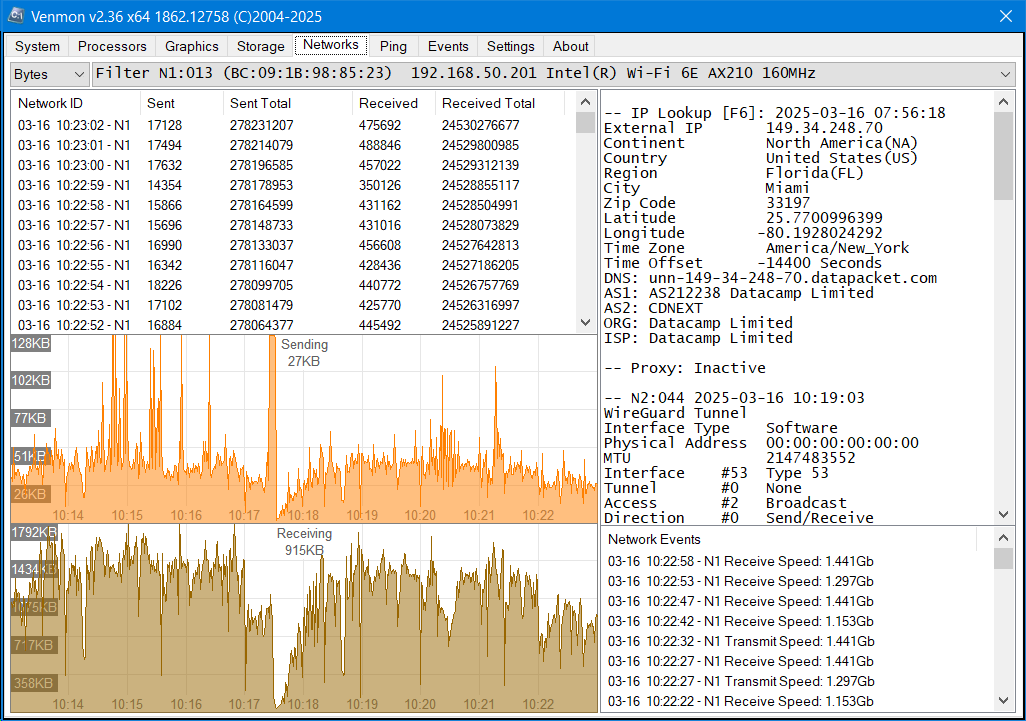
Task: Open the Processors tab
Action: point(112,46)
